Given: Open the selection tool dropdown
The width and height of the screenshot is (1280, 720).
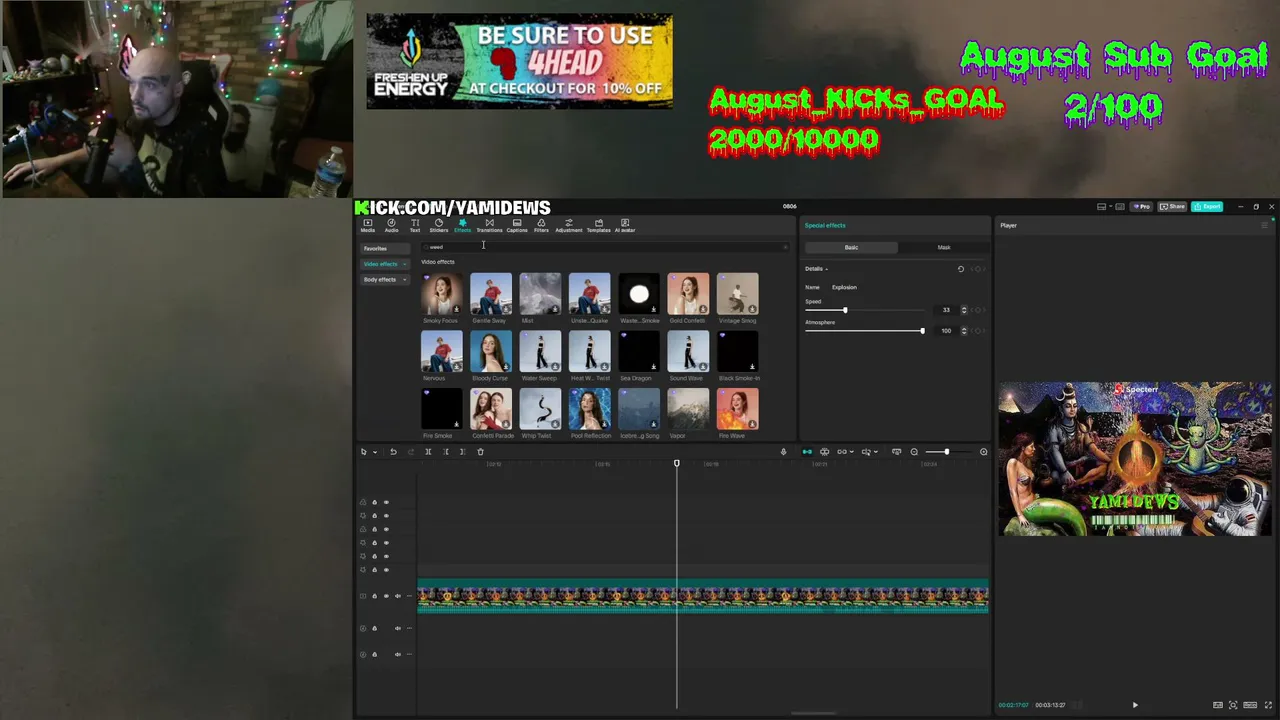Looking at the screenshot, I should [375, 452].
